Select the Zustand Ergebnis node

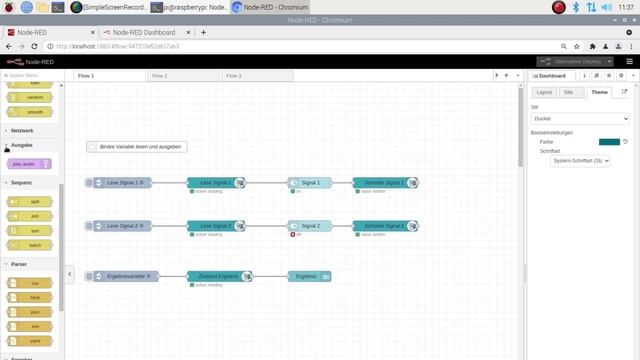[220, 277]
